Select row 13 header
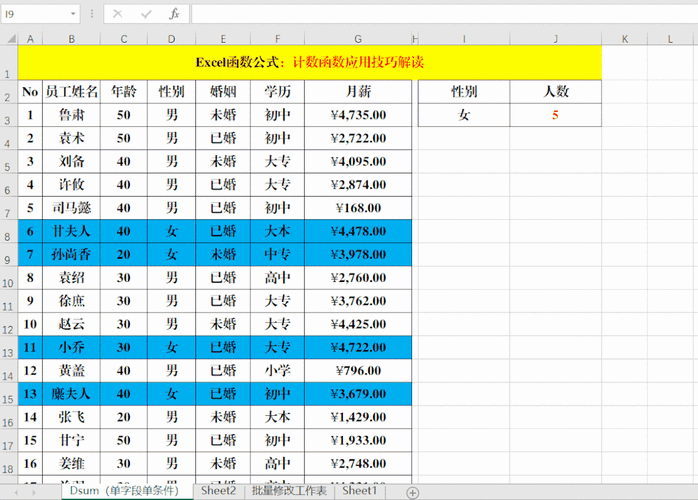The width and height of the screenshot is (698, 500). pyautogui.click(x=8, y=347)
